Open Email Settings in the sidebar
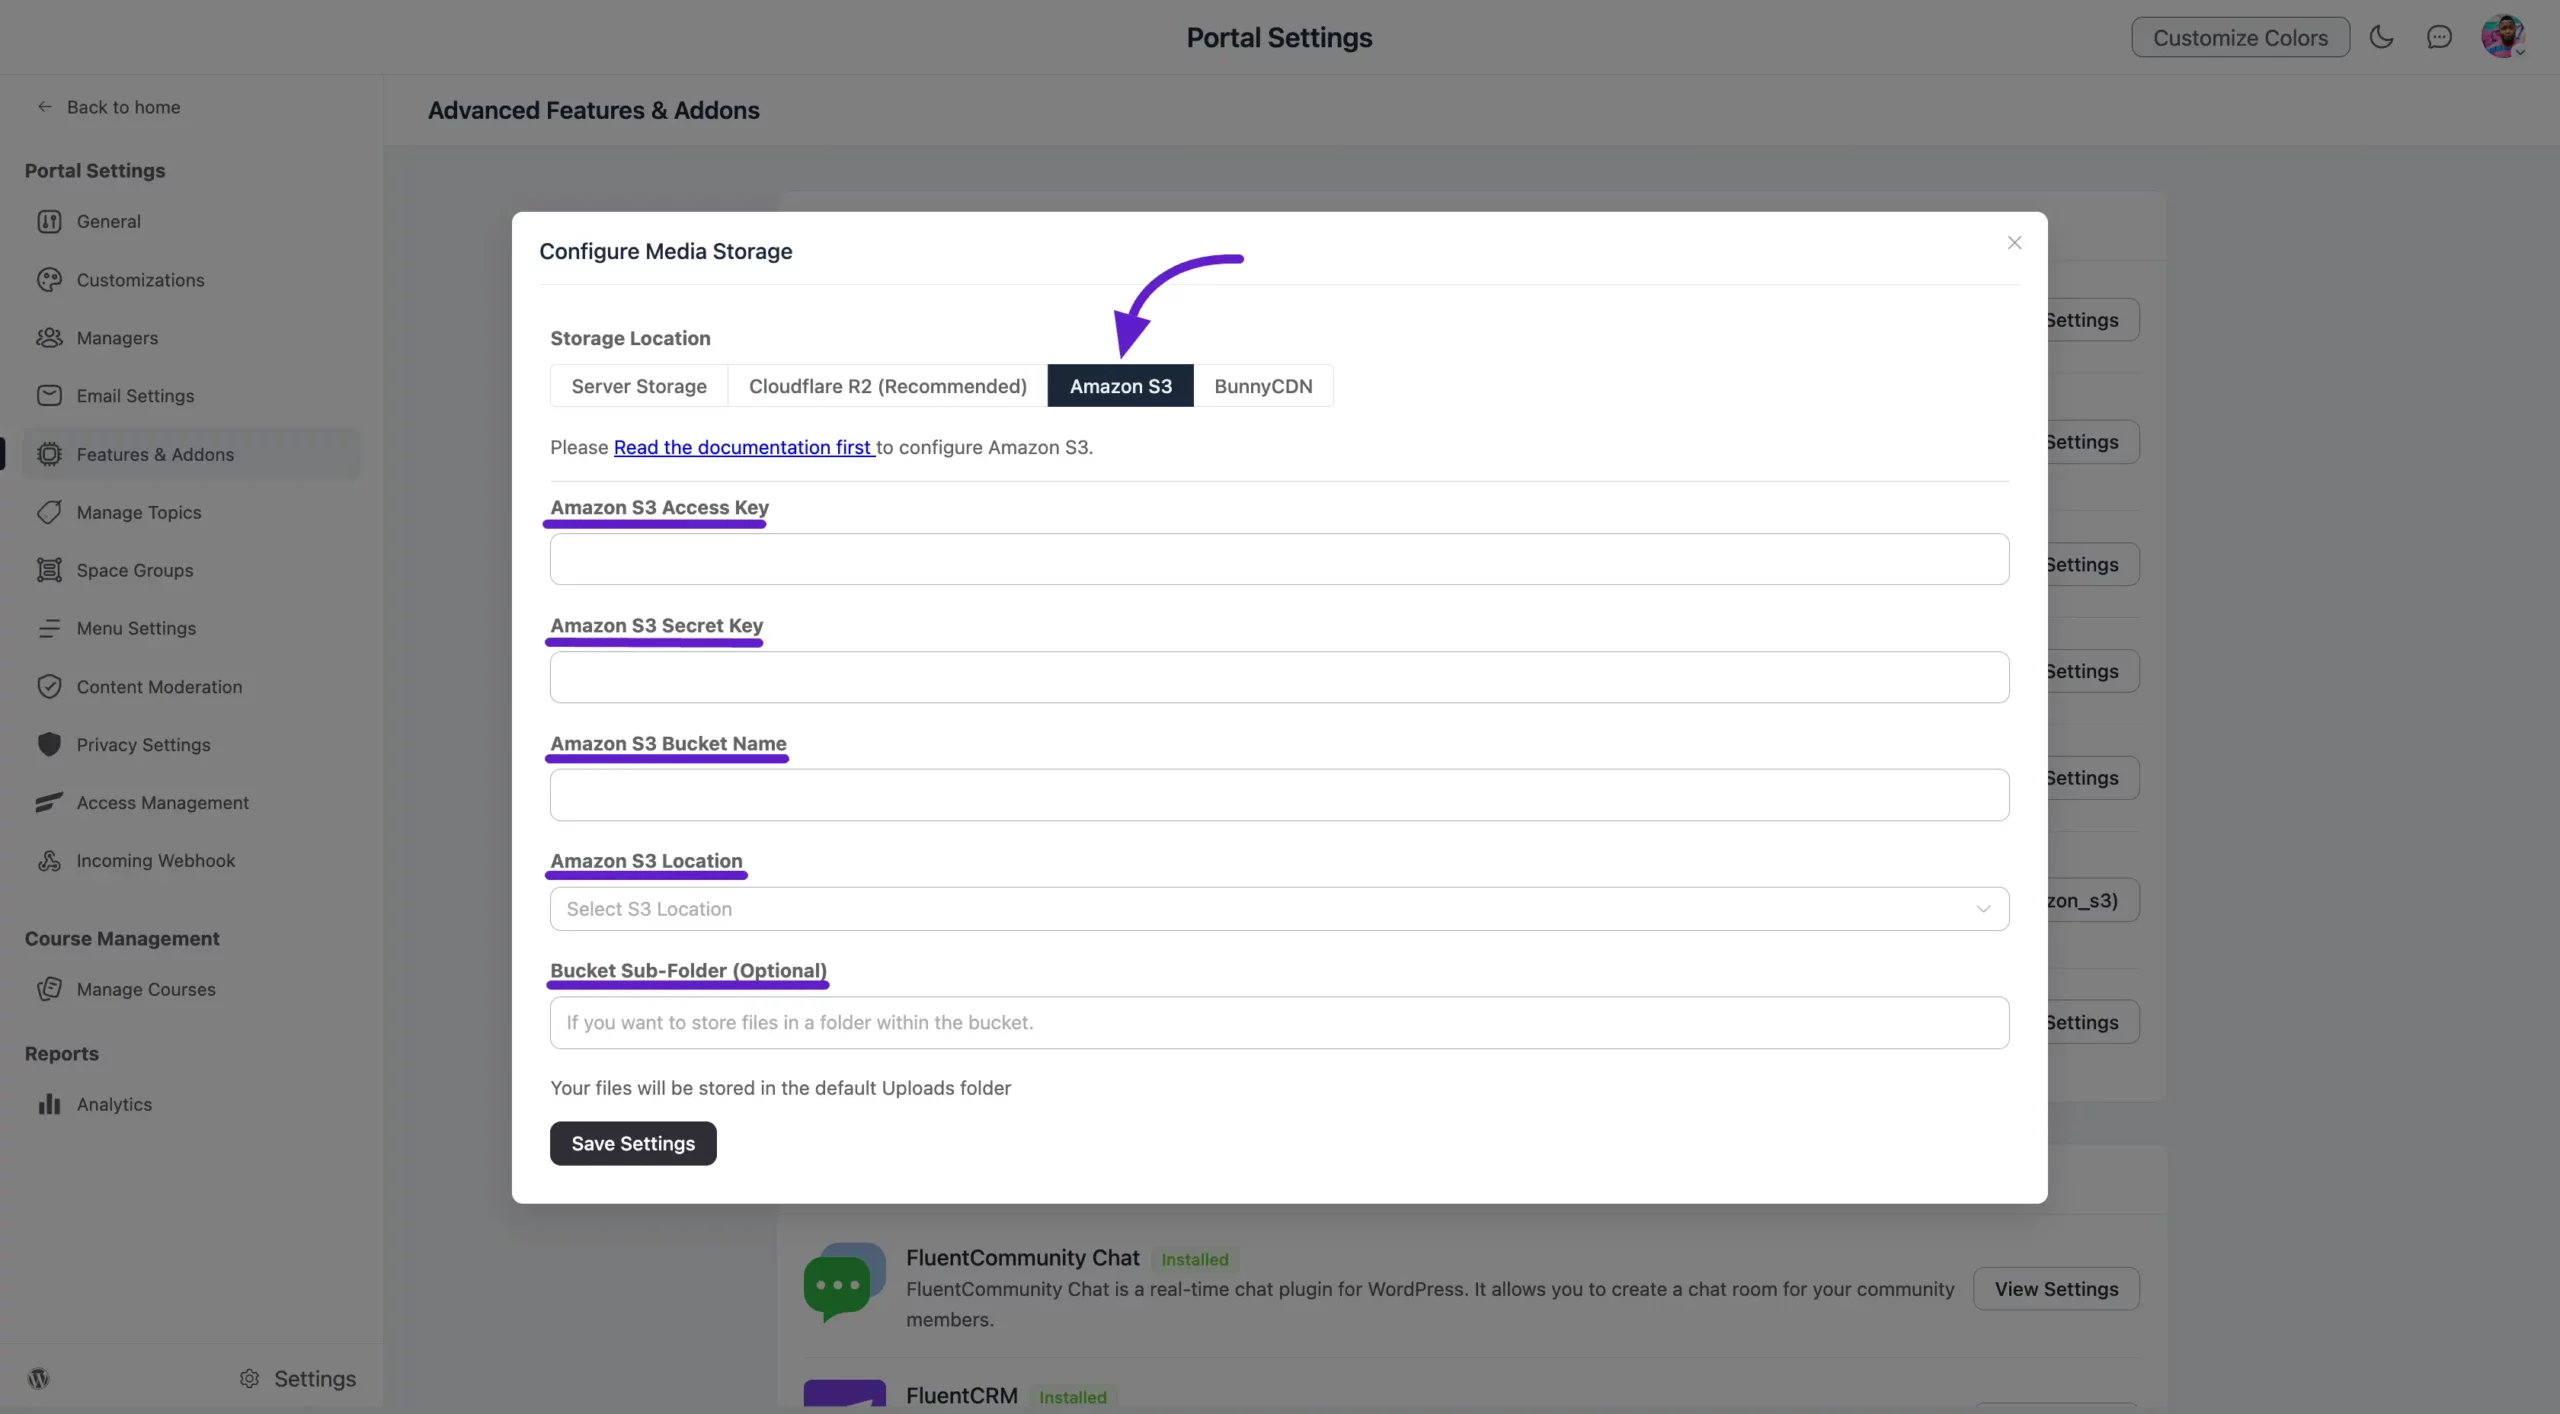The width and height of the screenshot is (2560, 1414). (191, 396)
